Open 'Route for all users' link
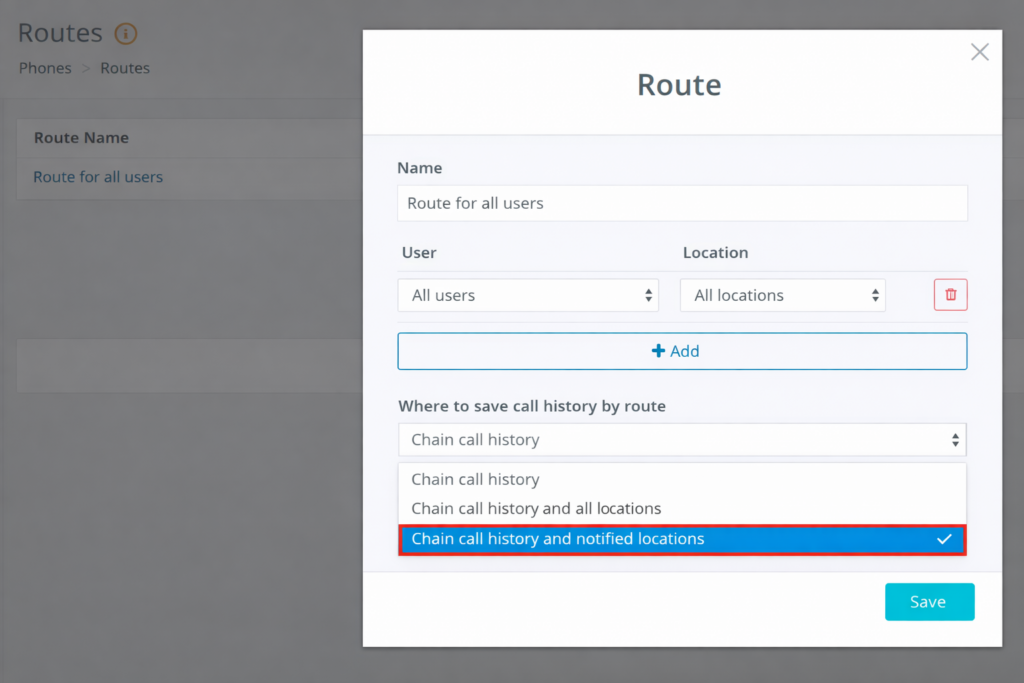This screenshot has width=1024, height=683. tap(98, 177)
